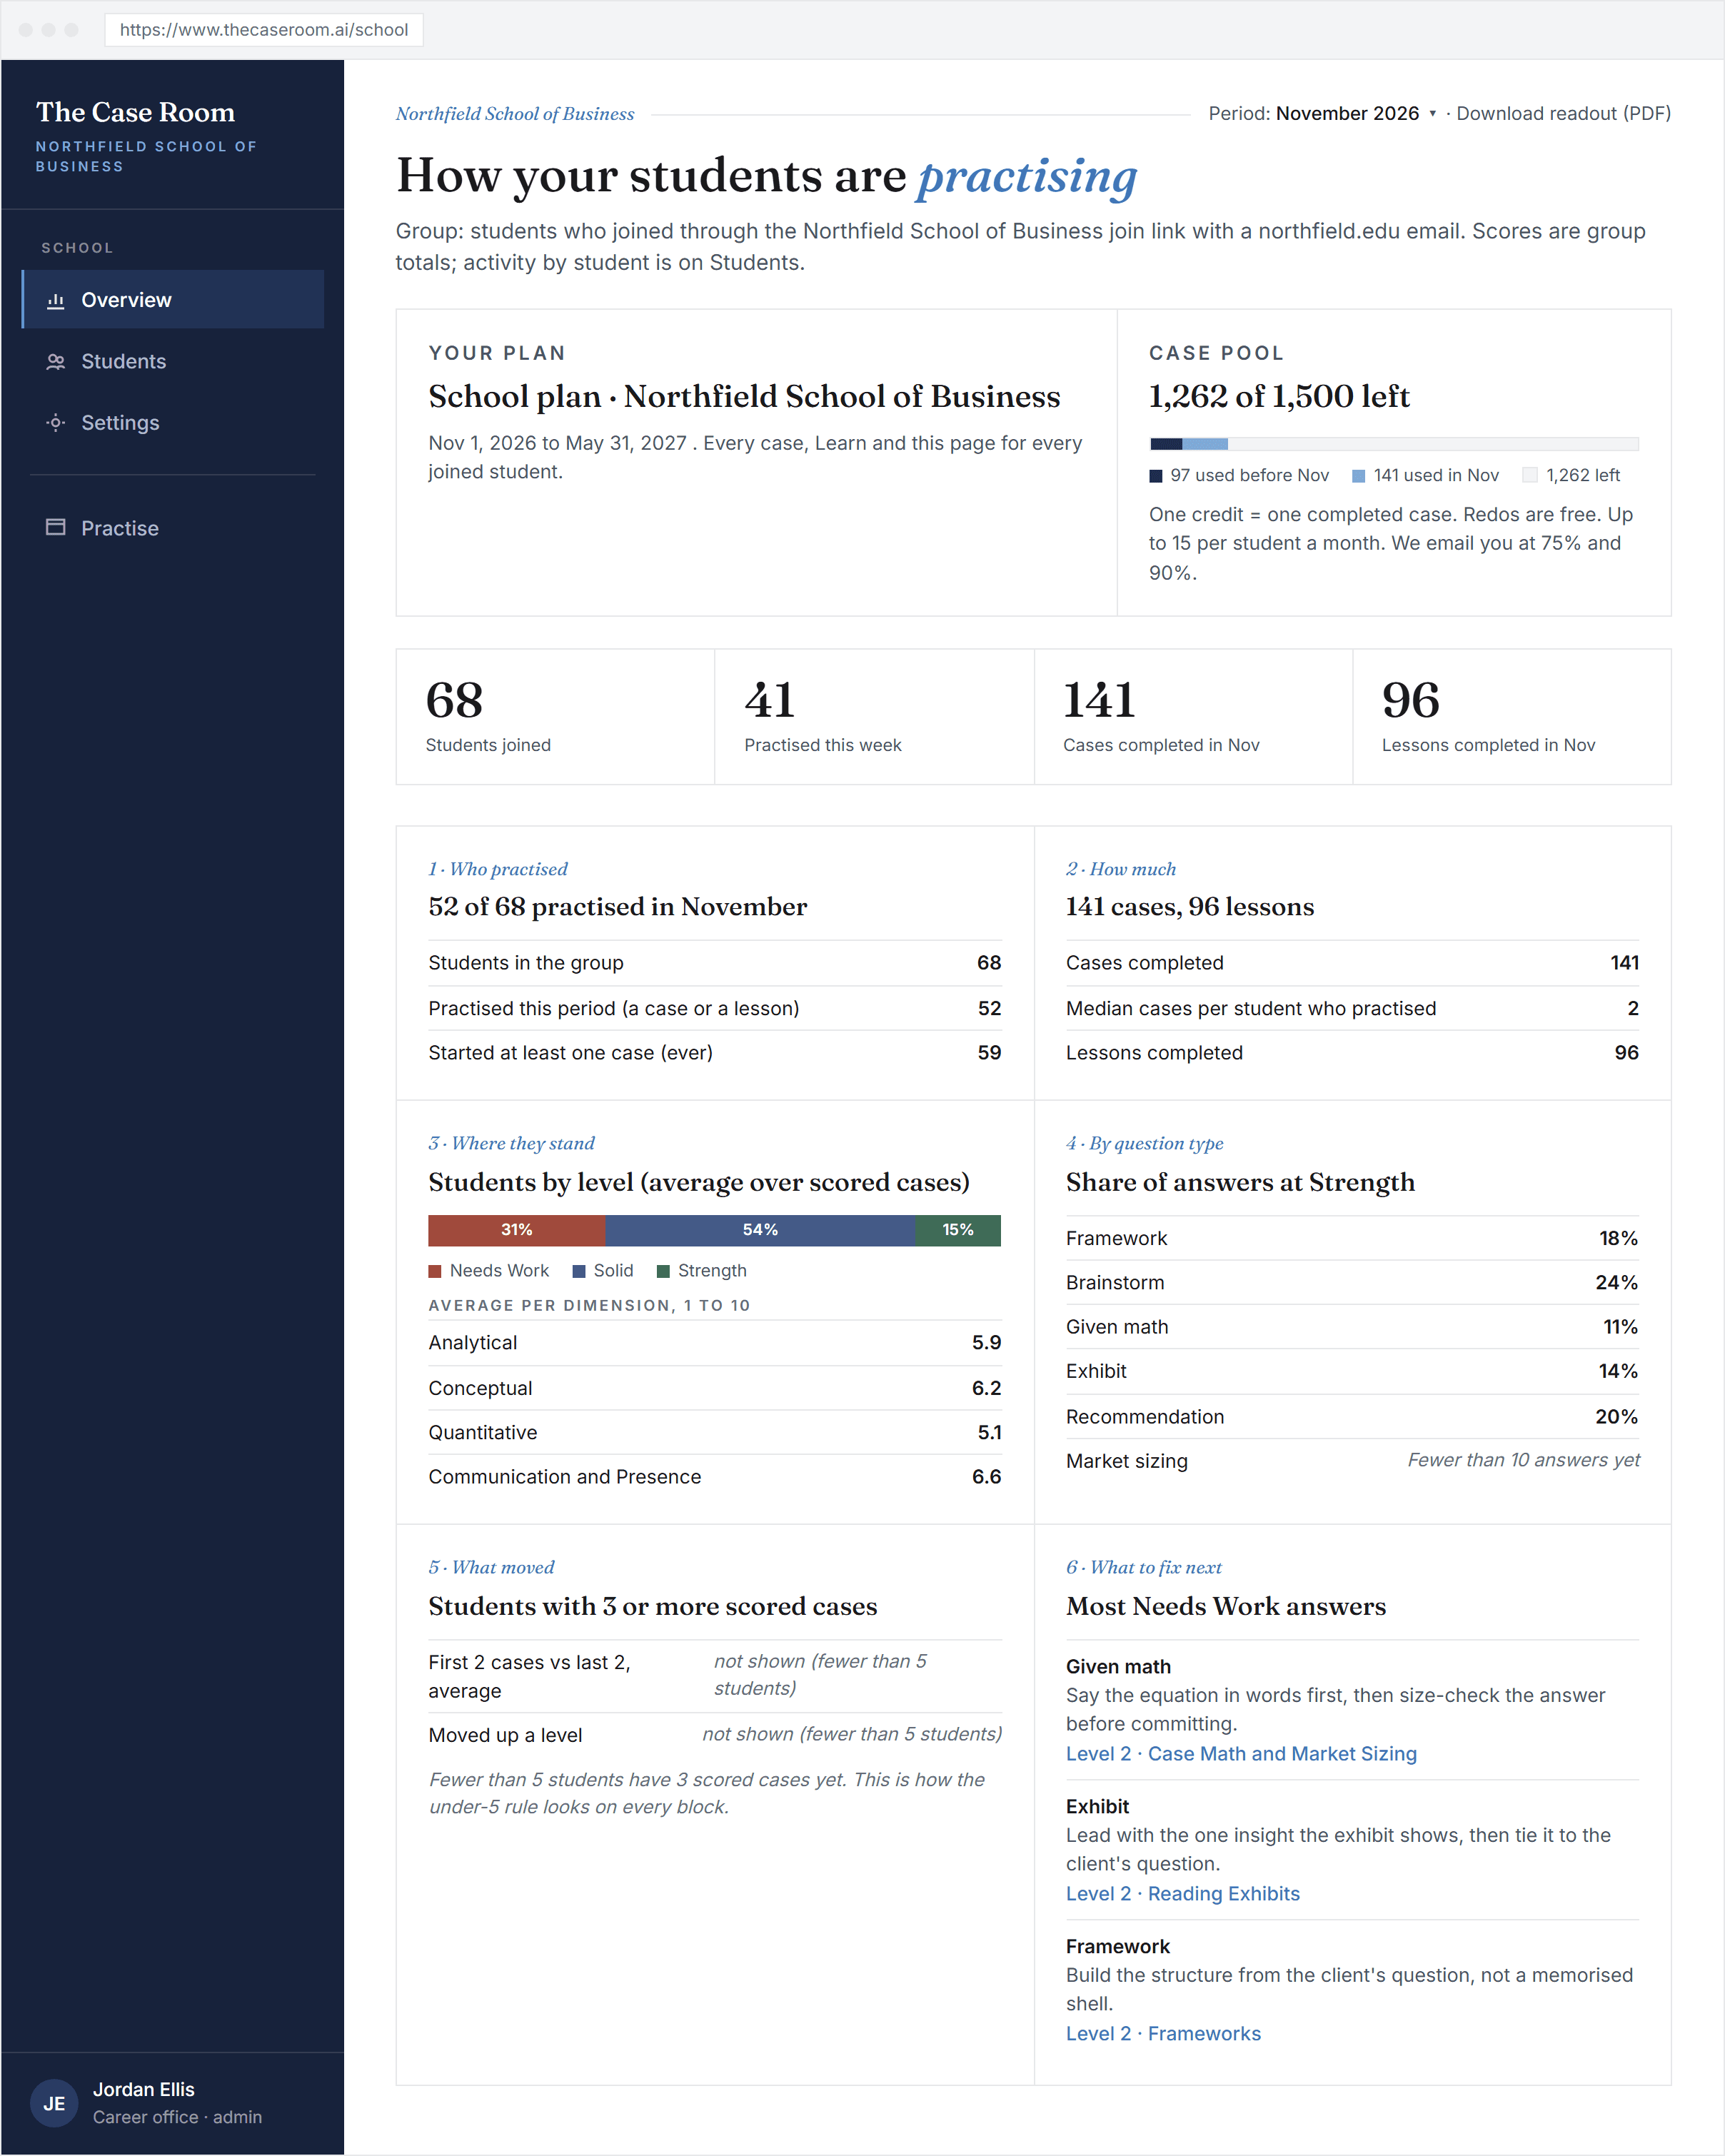Open the Period November 2026 dropdown
The width and height of the screenshot is (1725, 2156).
click(1322, 113)
